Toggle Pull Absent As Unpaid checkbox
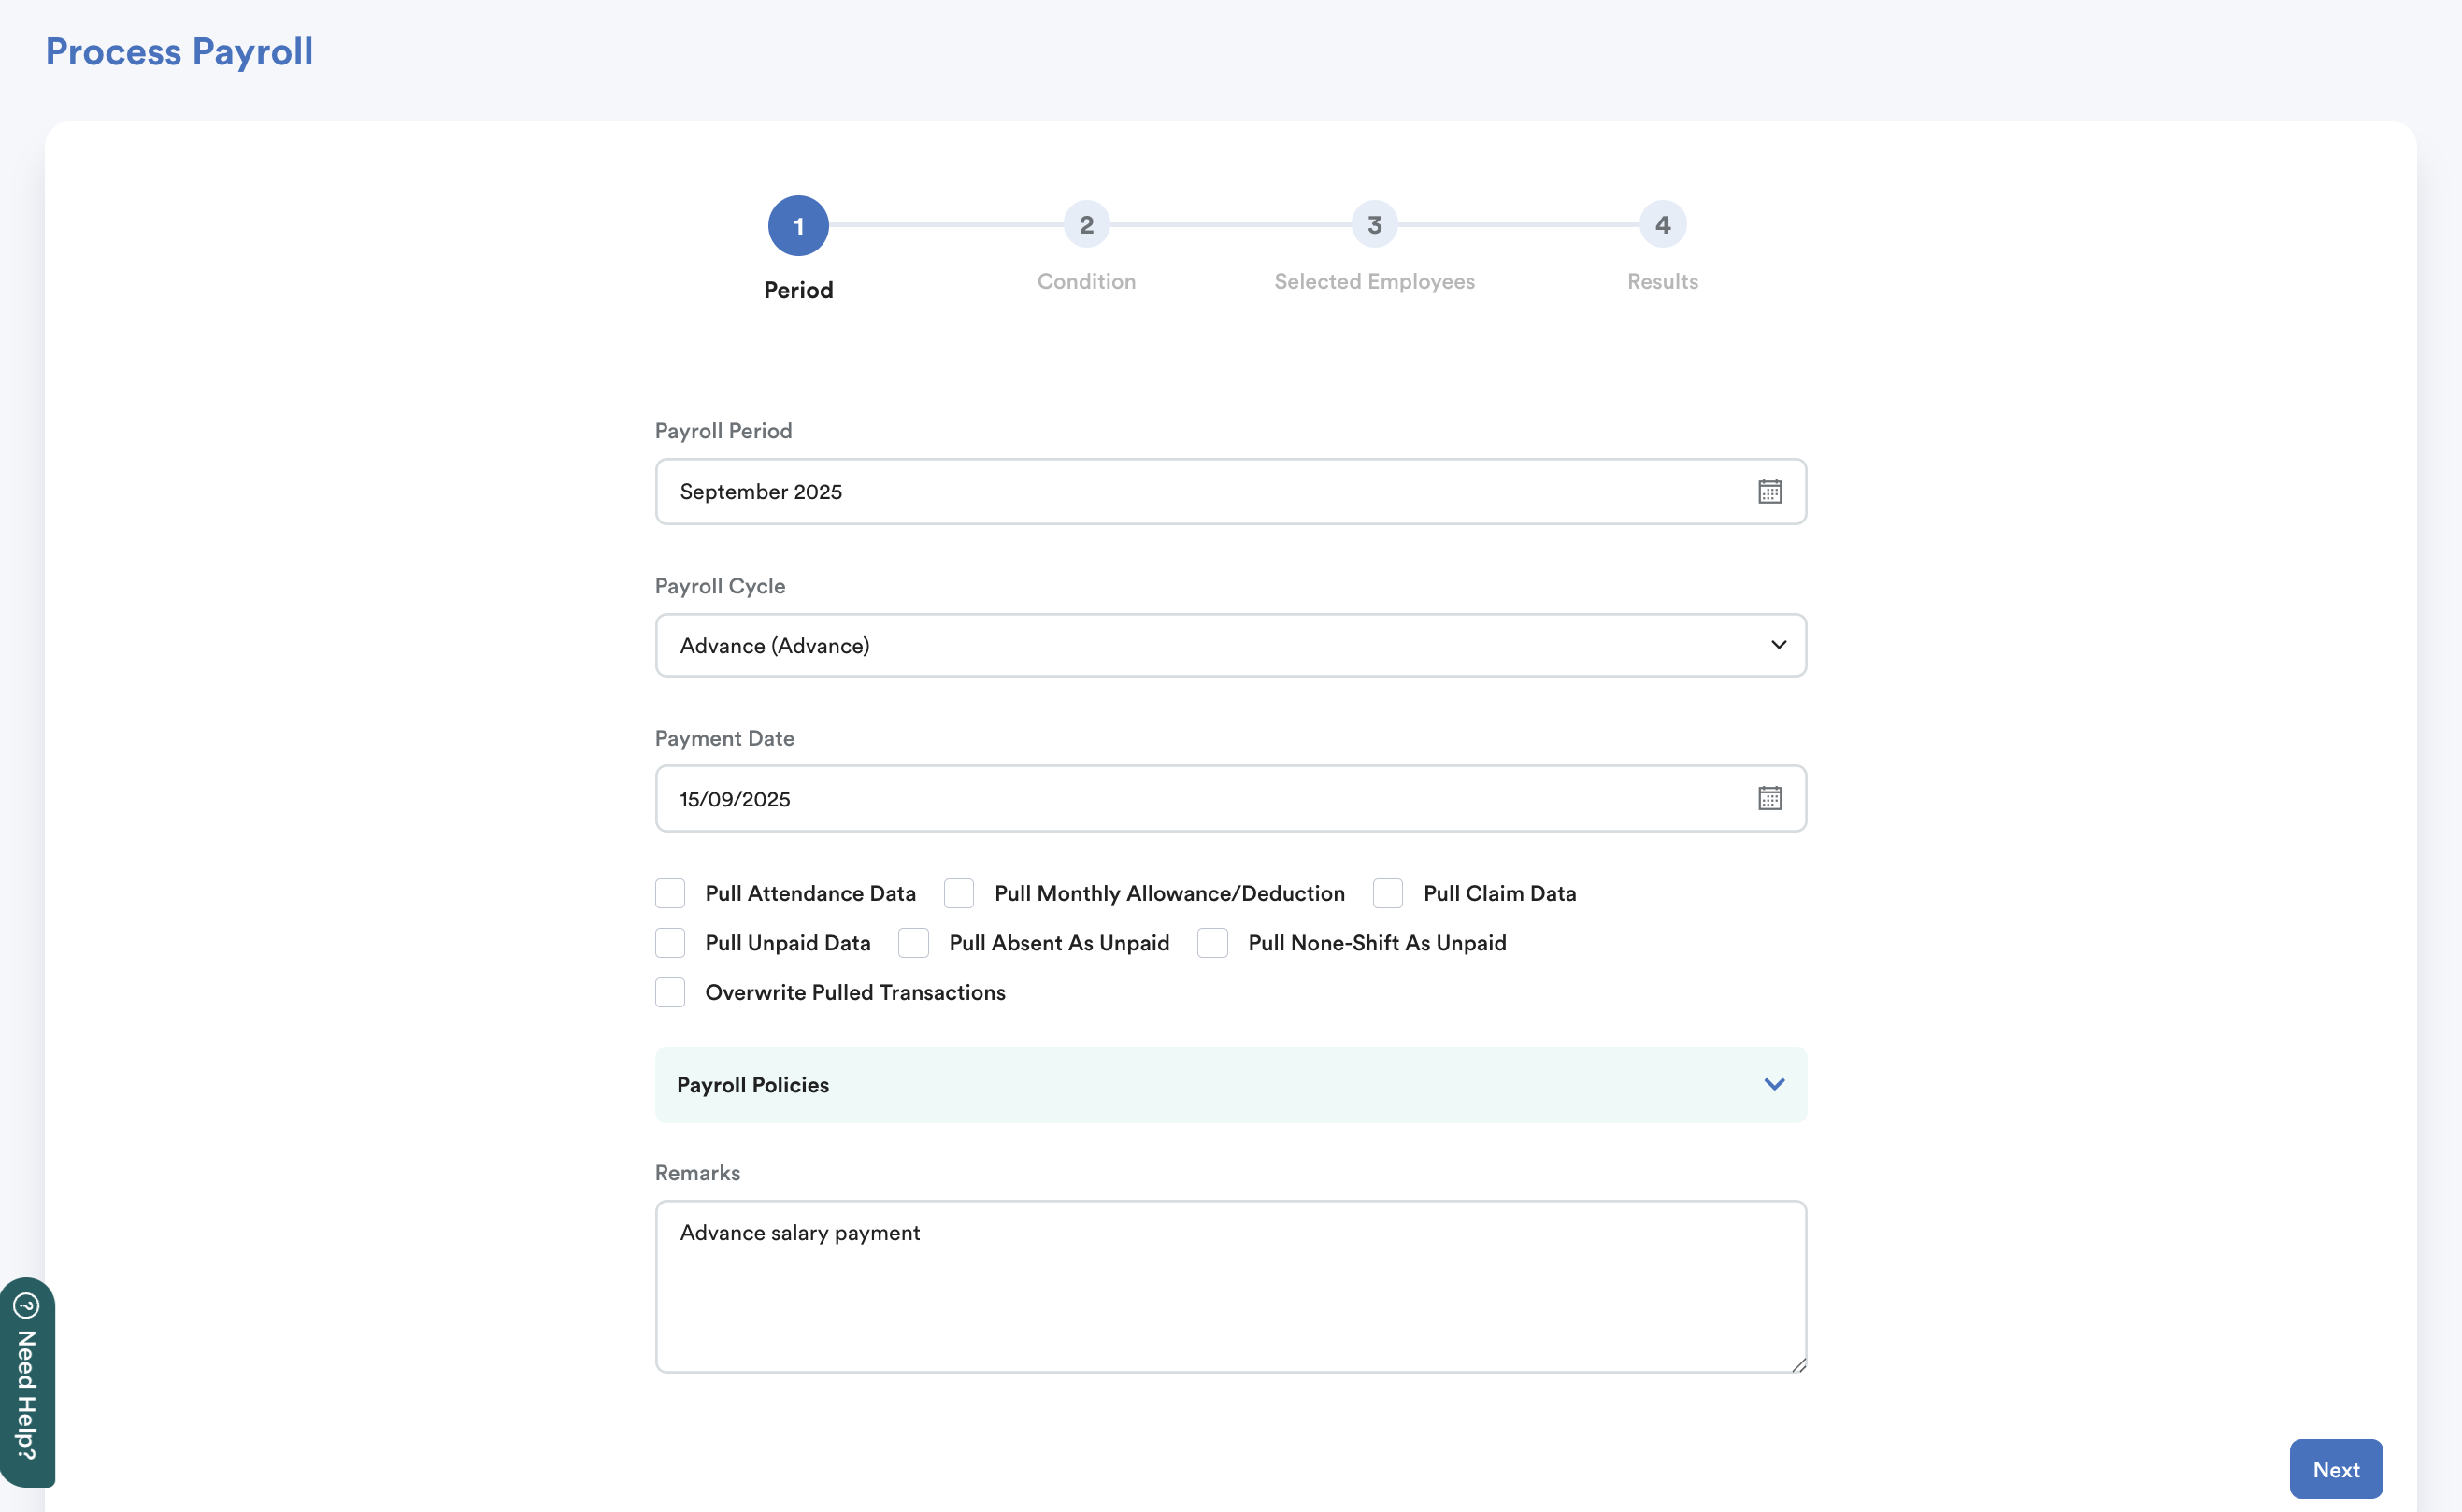 913,943
